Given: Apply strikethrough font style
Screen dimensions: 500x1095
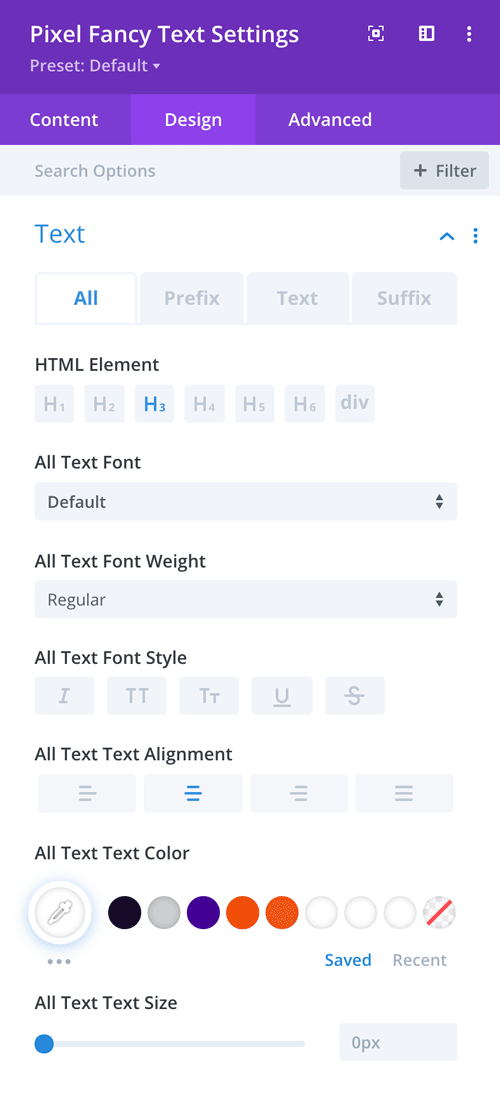Looking at the screenshot, I should point(355,696).
